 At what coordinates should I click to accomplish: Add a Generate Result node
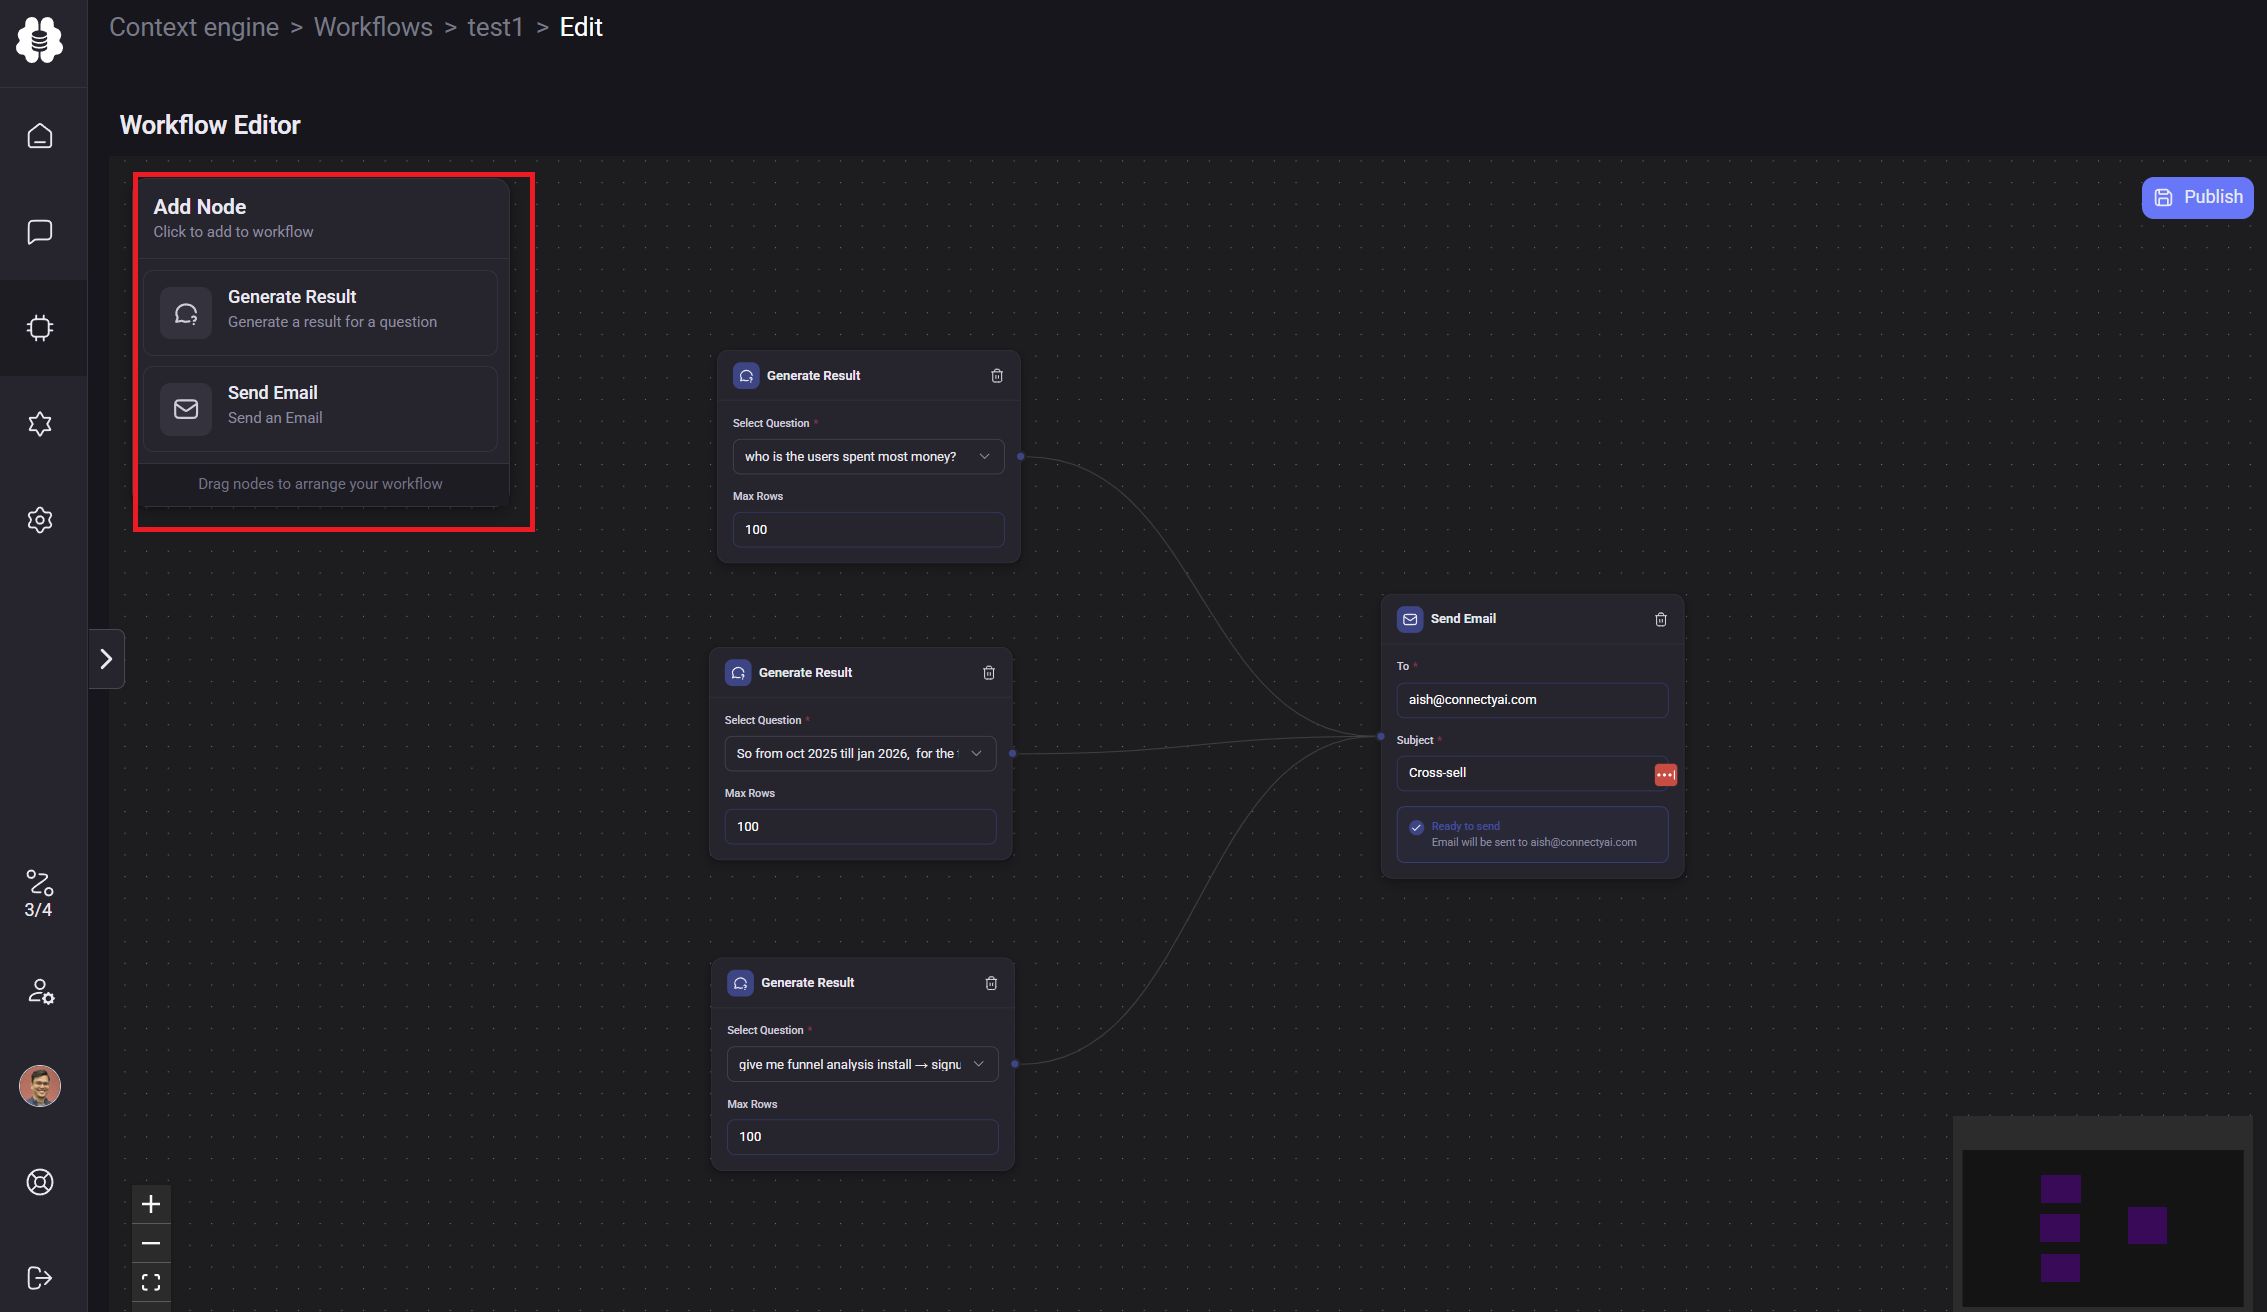320,312
